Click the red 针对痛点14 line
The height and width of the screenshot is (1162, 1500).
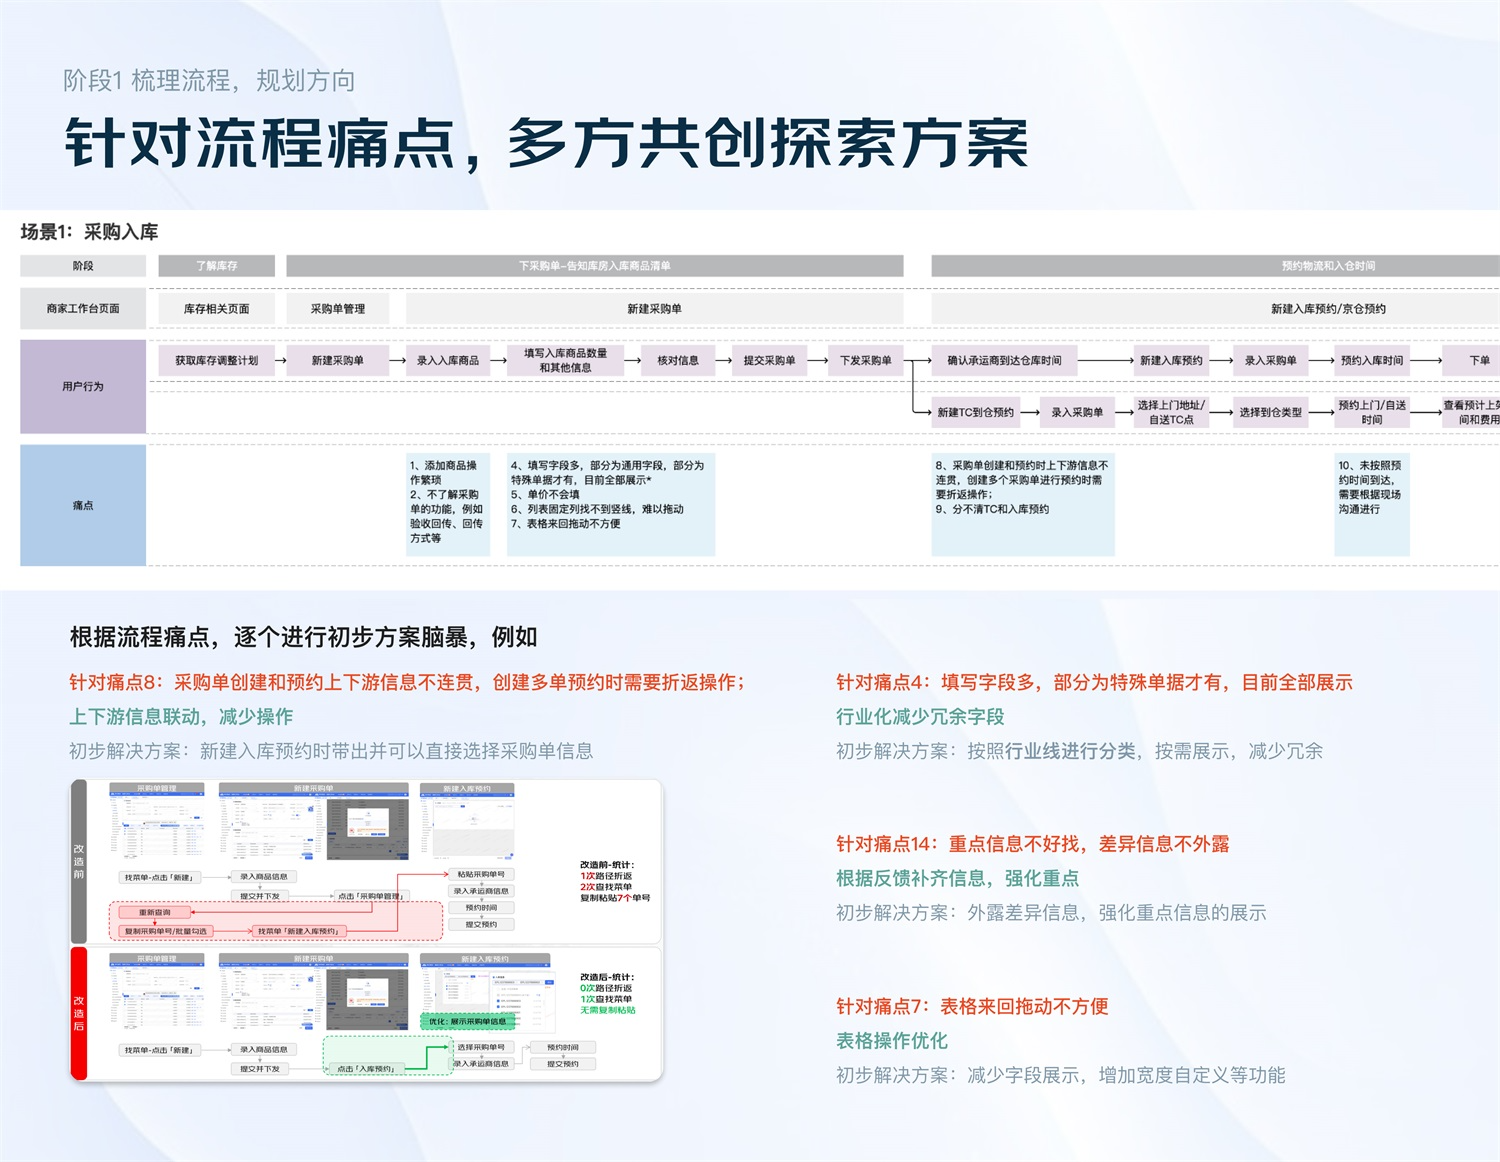[1033, 844]
